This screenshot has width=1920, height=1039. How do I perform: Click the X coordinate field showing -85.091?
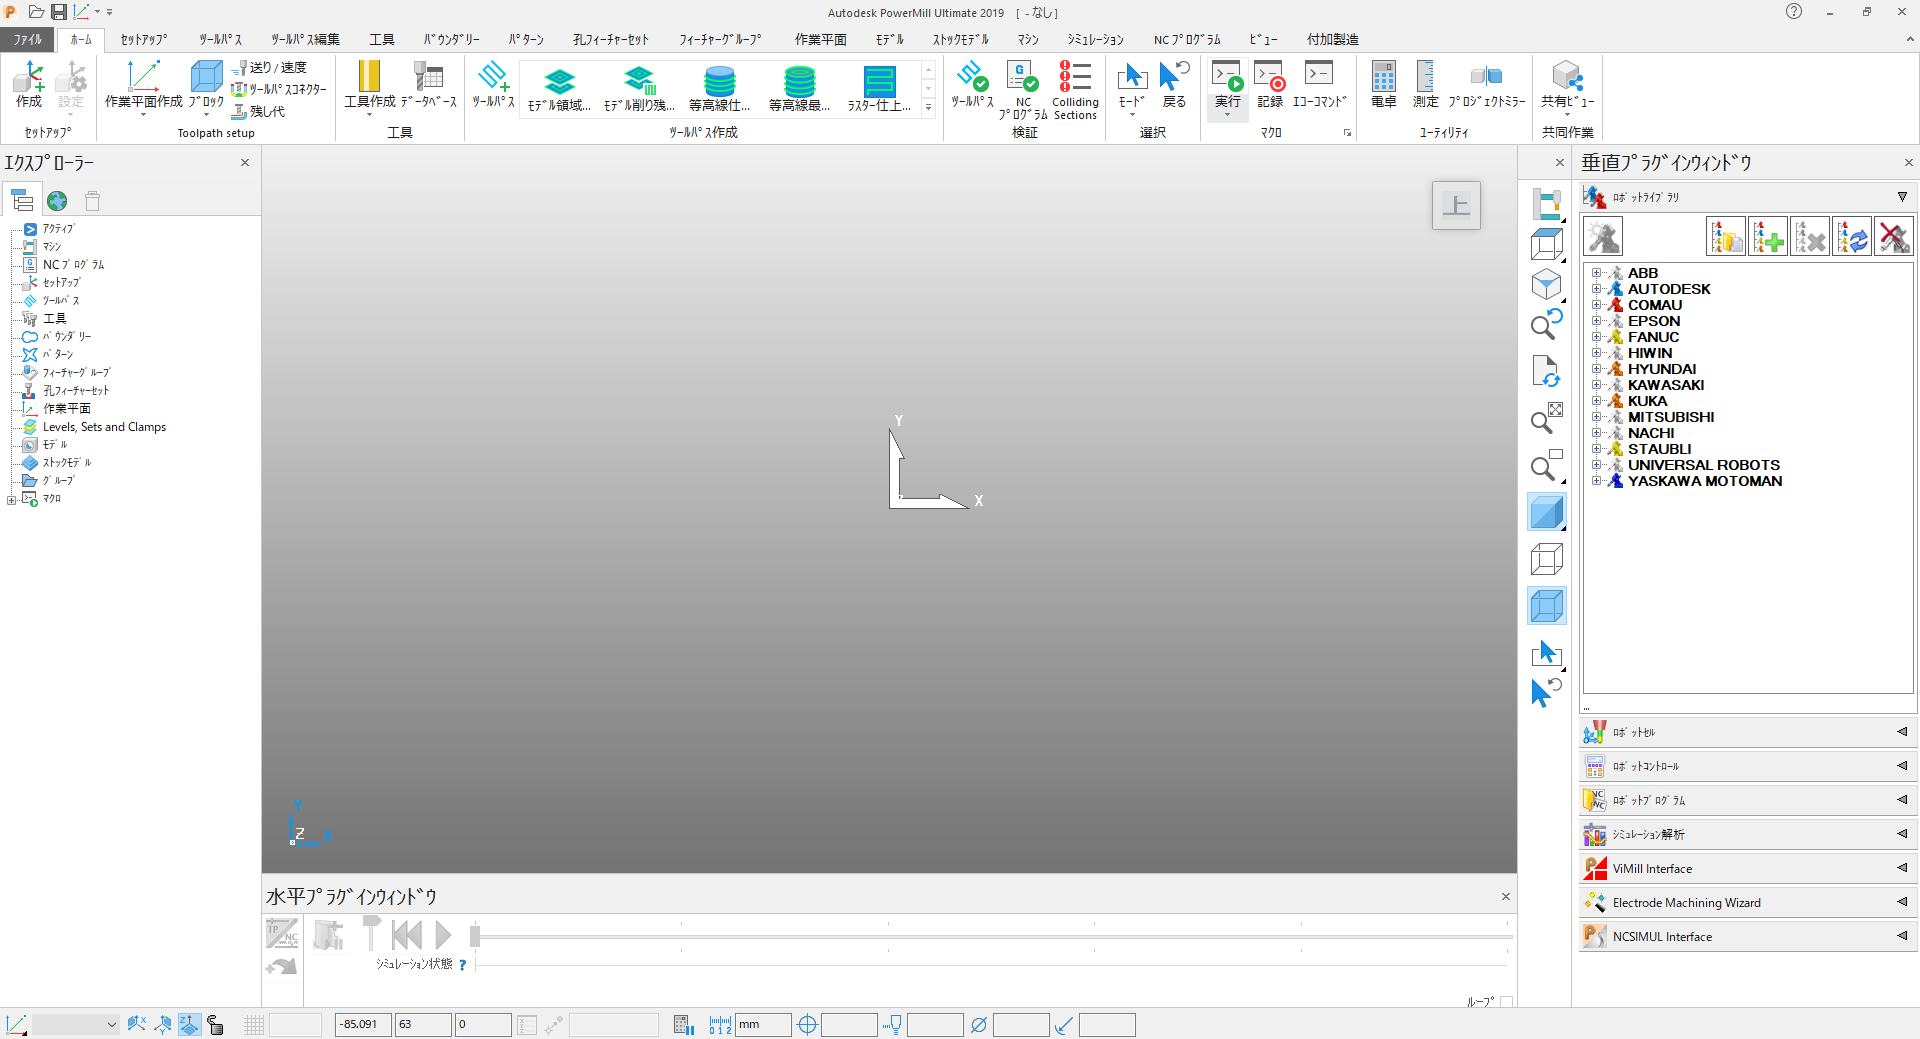[x=363, y=1024]
